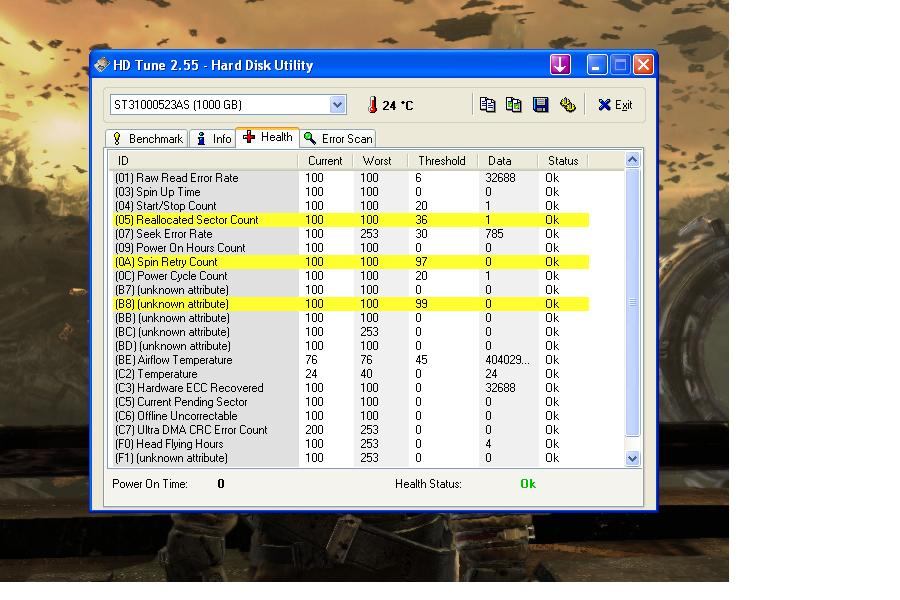Select the (F0) Head Flying Hours row

tap(350, 444)
